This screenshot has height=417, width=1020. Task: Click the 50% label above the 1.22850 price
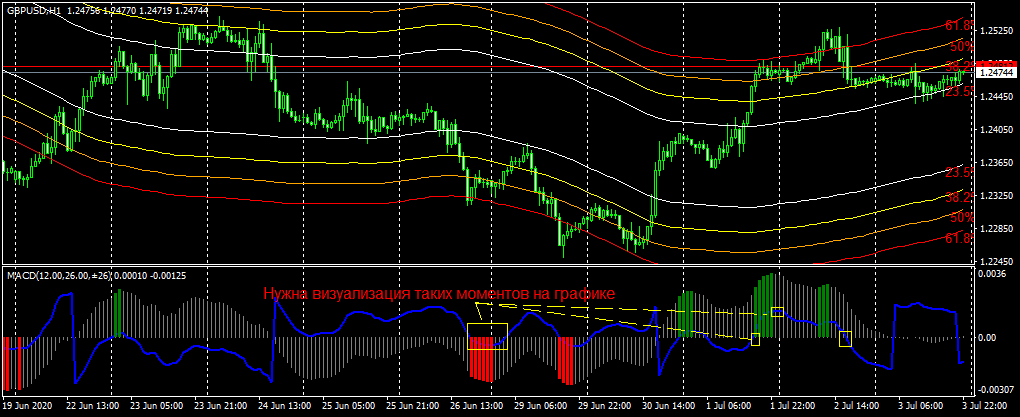click(x=961, y=217)
